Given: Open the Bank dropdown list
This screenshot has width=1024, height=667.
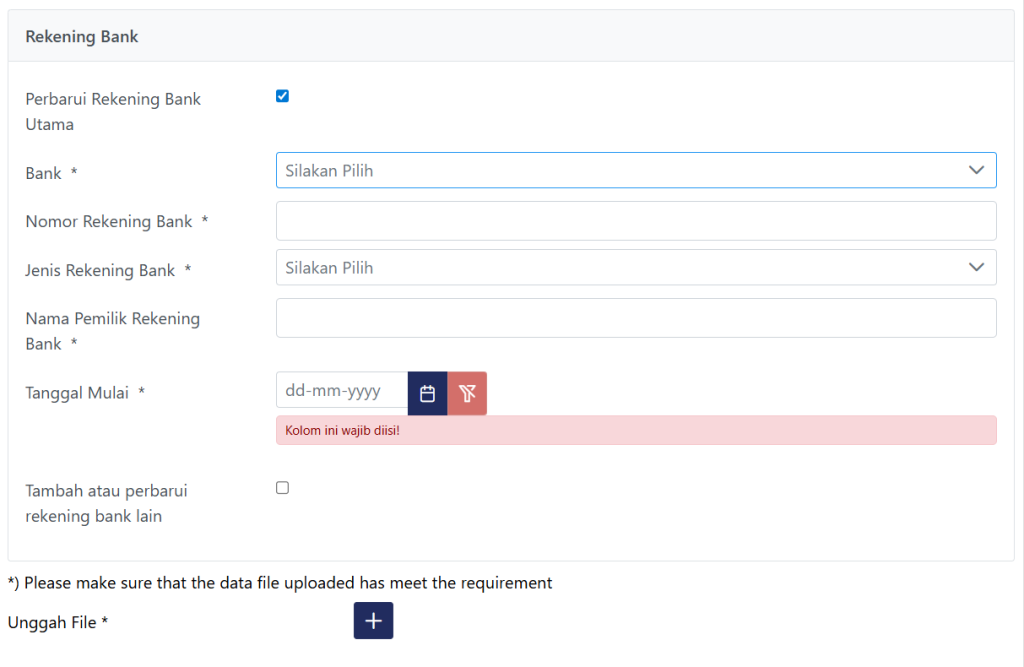Looking at the screenshot, I should point(635,170).
